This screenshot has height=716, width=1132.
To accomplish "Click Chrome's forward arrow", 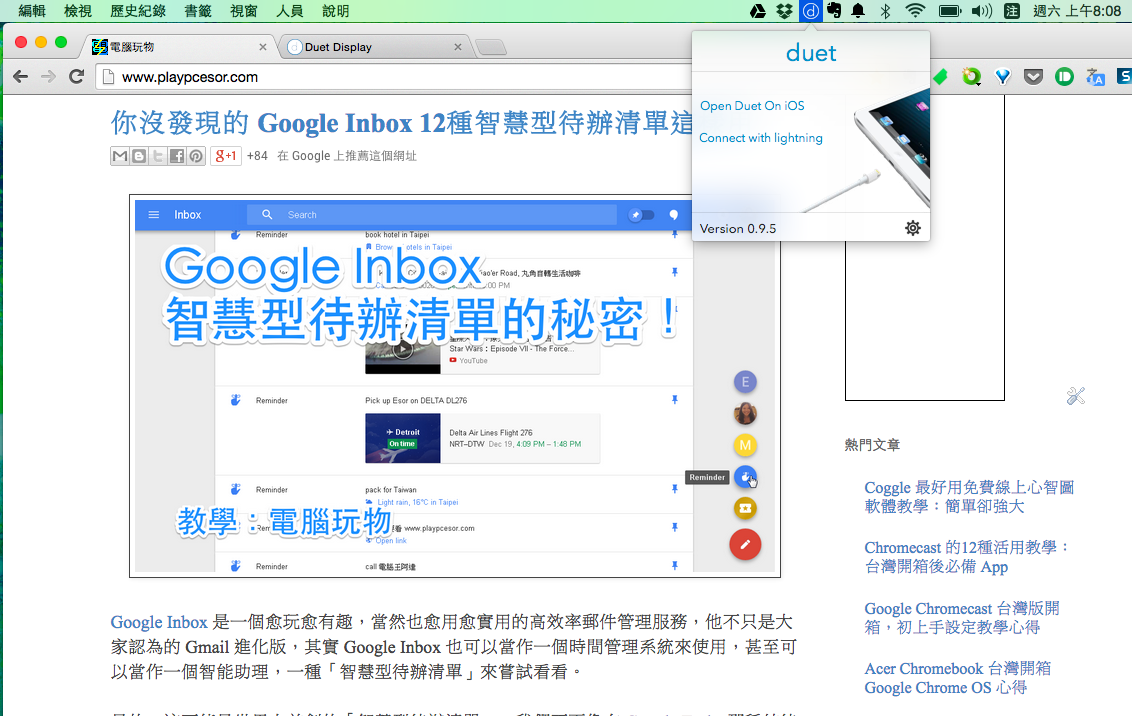I will click(48, 77).
